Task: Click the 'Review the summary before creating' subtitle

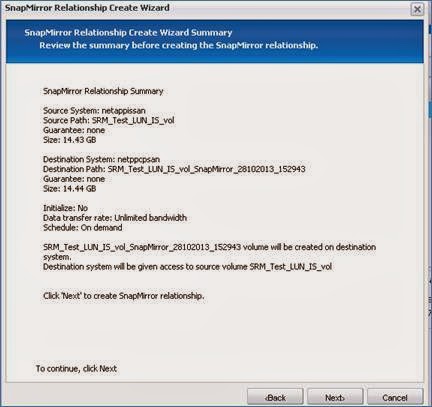Action: [179, 45]
